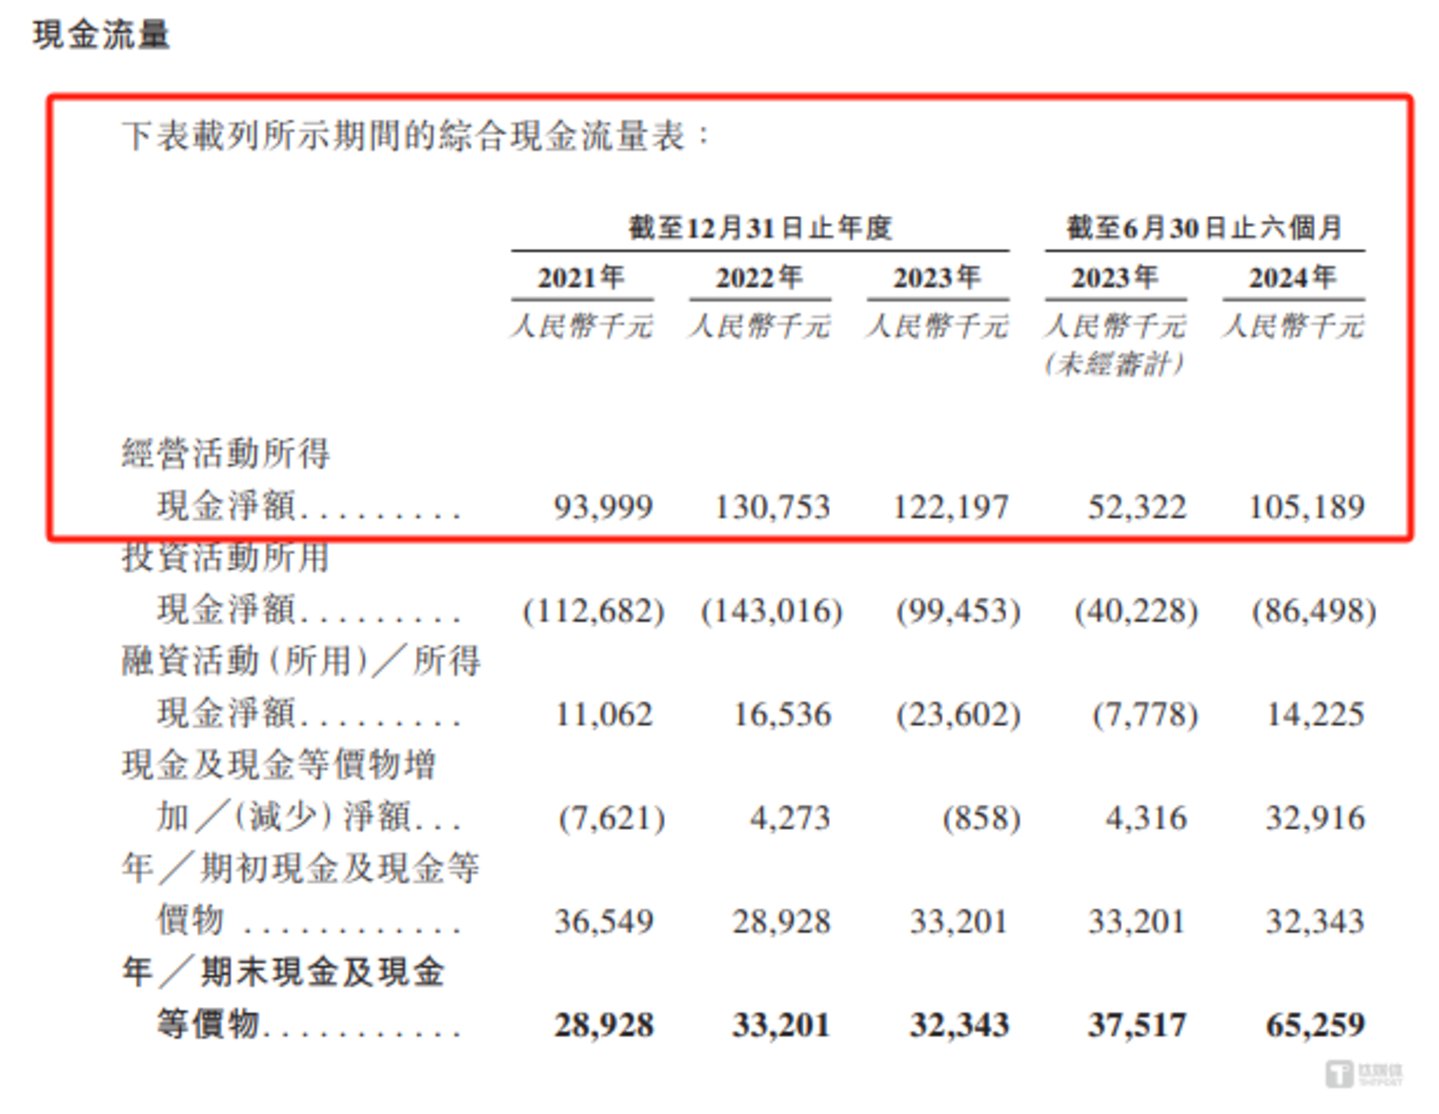Click the 2021年 column header
The height and width of the screenshot is (1114, 1439).
click(581, 277)
